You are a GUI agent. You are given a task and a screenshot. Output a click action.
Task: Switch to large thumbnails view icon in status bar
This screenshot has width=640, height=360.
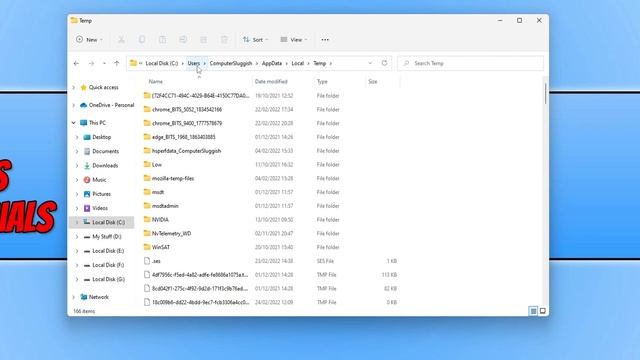tap(542, 311)
